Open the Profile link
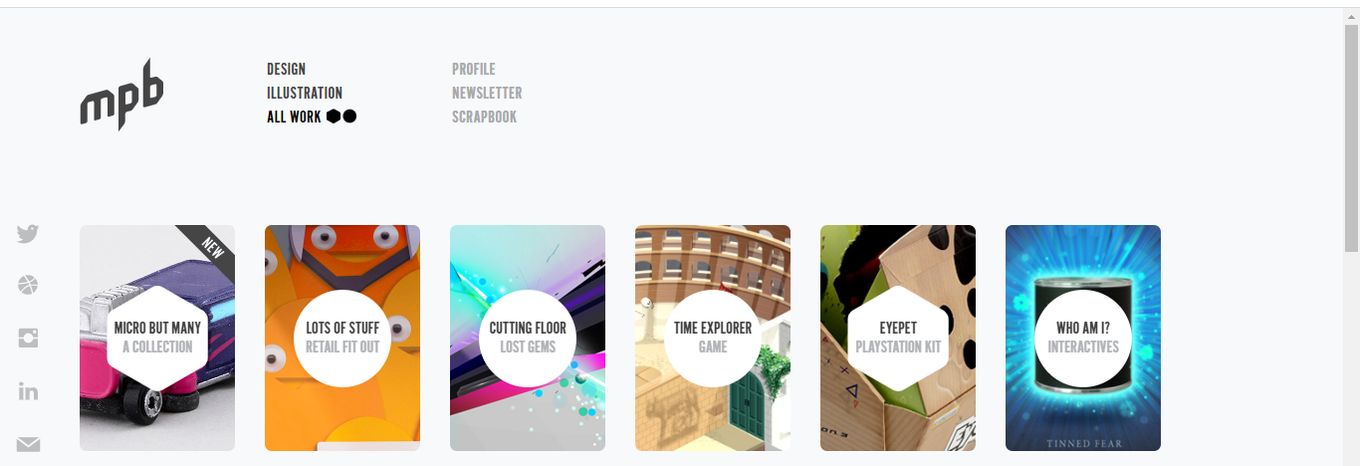Screen dimensions: 1360x466 click(x=473, y=69)
